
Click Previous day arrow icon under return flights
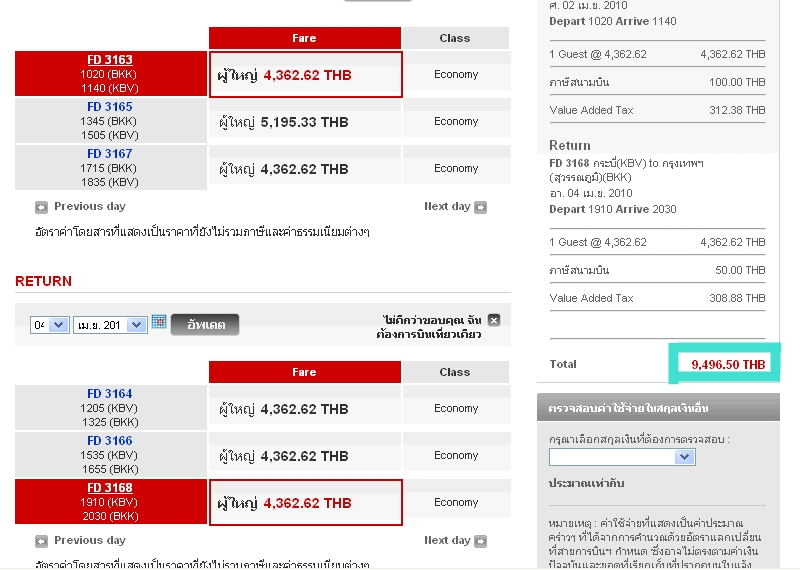pos(41,541)
